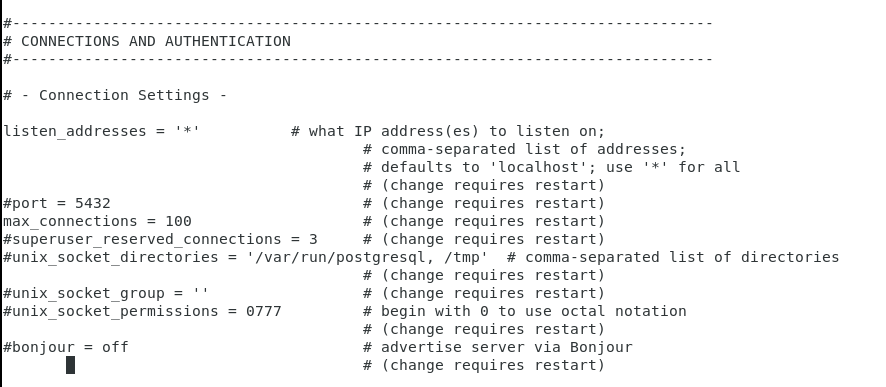The height and width of the screenshot is (387, 886).
Task: Click the '/var/run/postgresql, /tmp' path value
Action: 367,257
